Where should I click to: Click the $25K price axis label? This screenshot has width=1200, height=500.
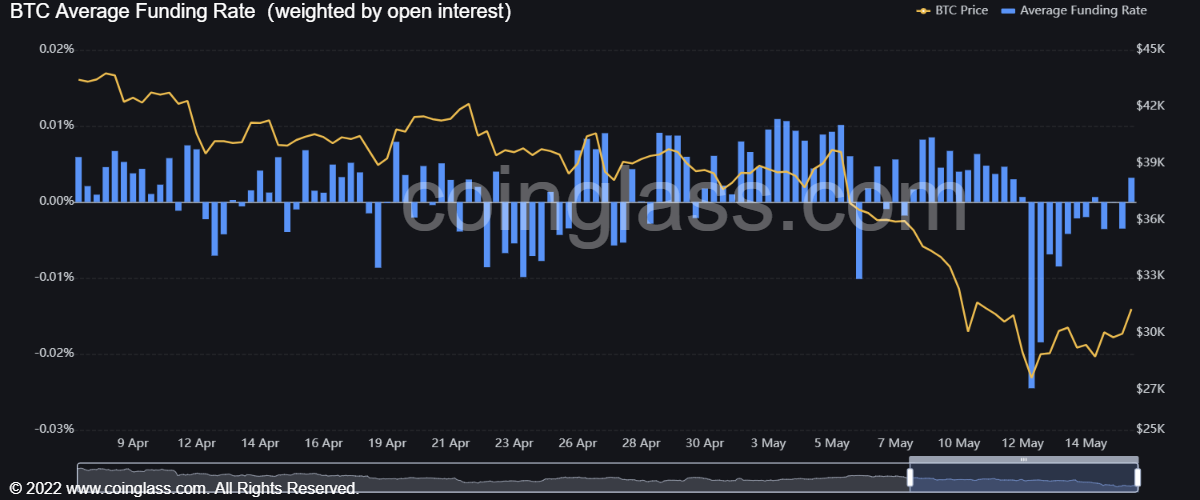[1152, 429]
